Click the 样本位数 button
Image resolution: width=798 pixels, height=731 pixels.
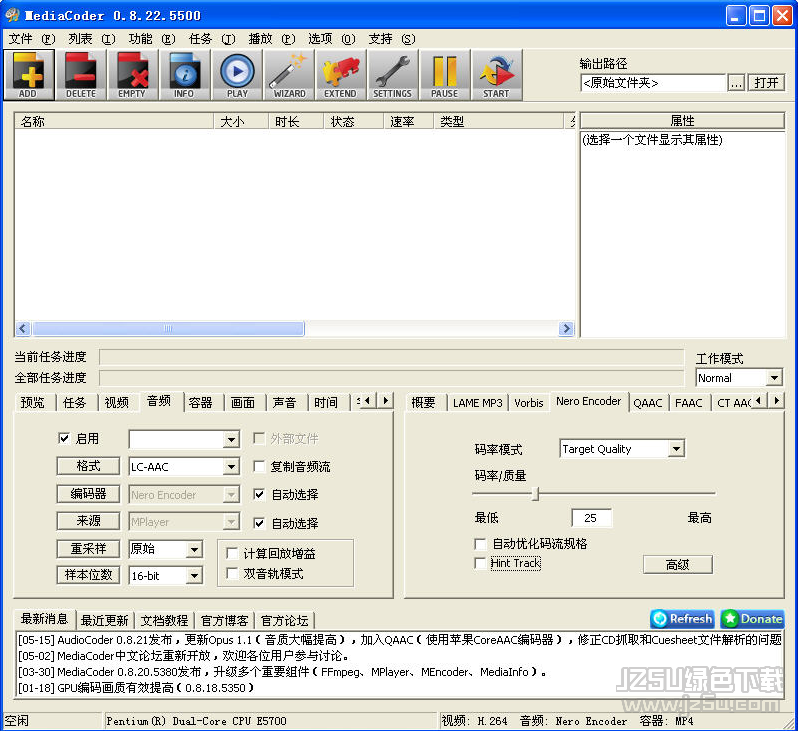click(x=88, y=575)
